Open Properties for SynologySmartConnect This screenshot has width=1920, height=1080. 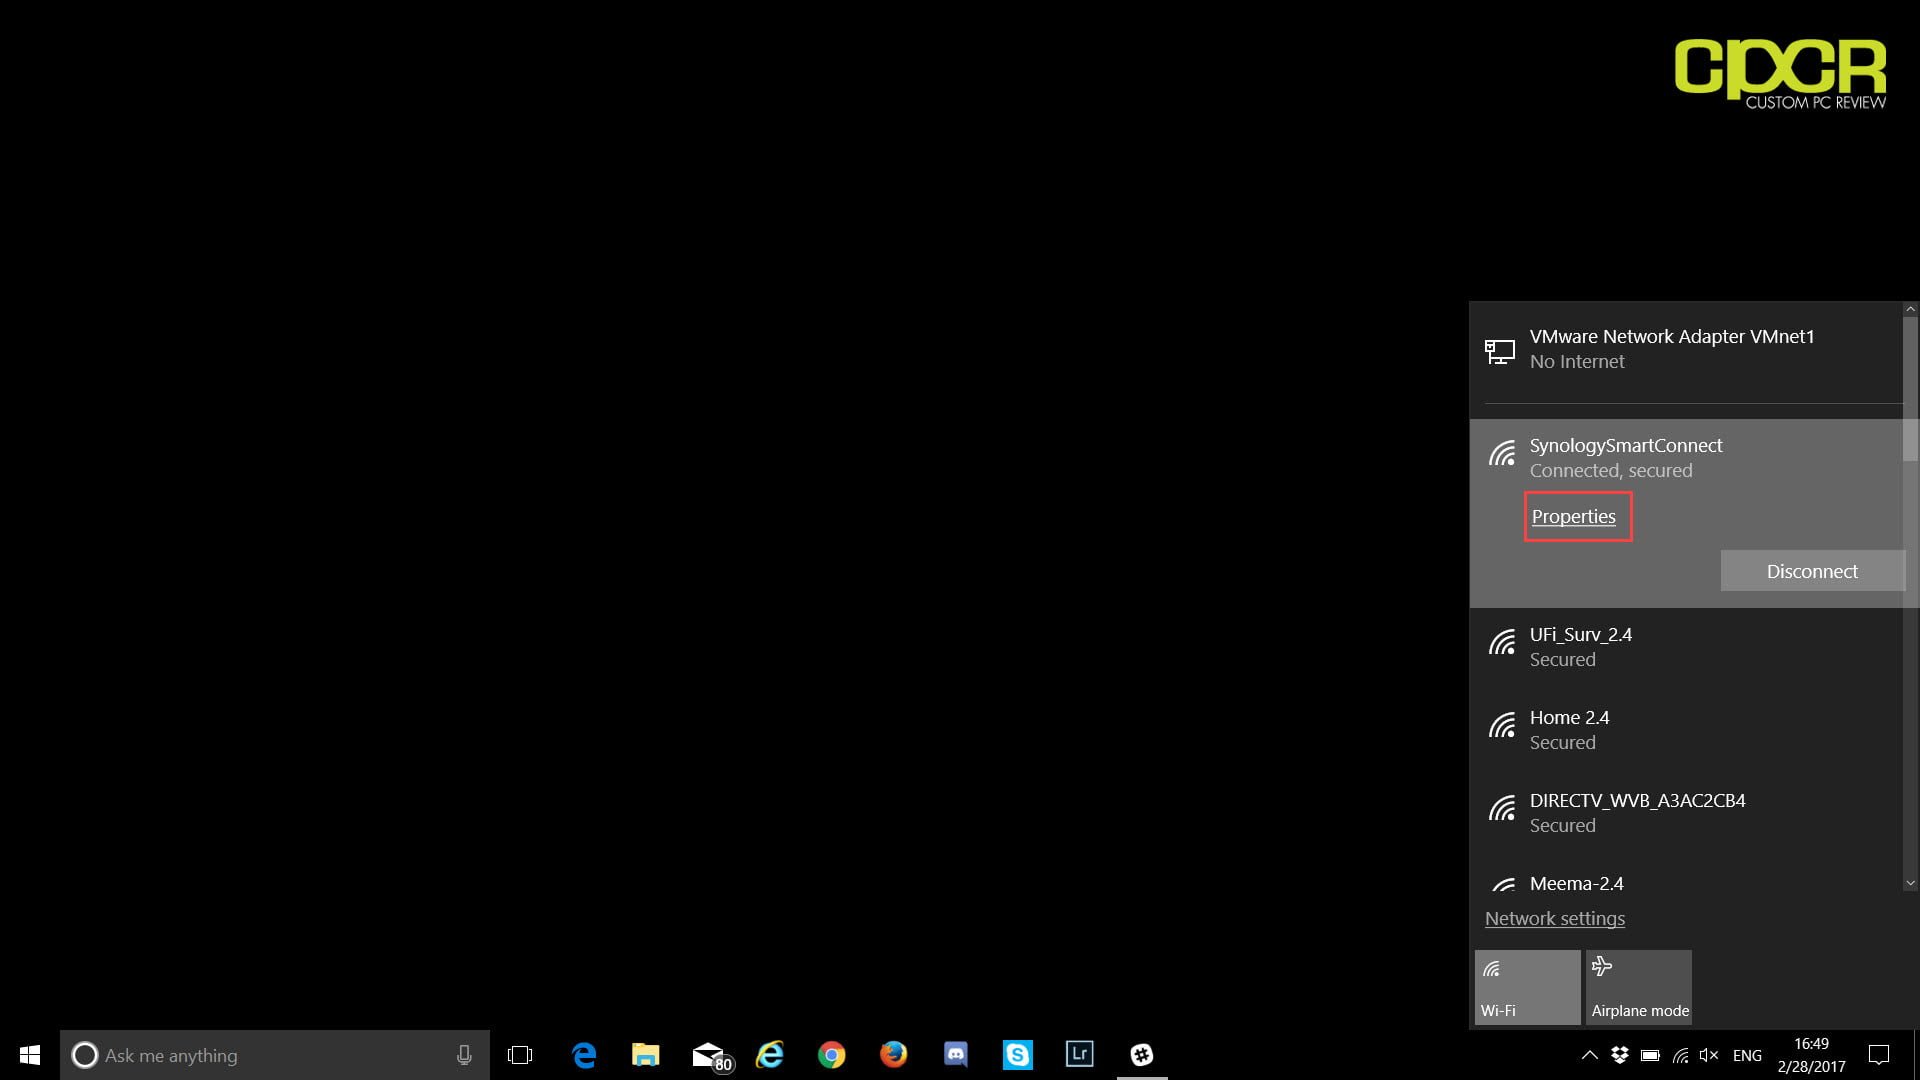1574,517
